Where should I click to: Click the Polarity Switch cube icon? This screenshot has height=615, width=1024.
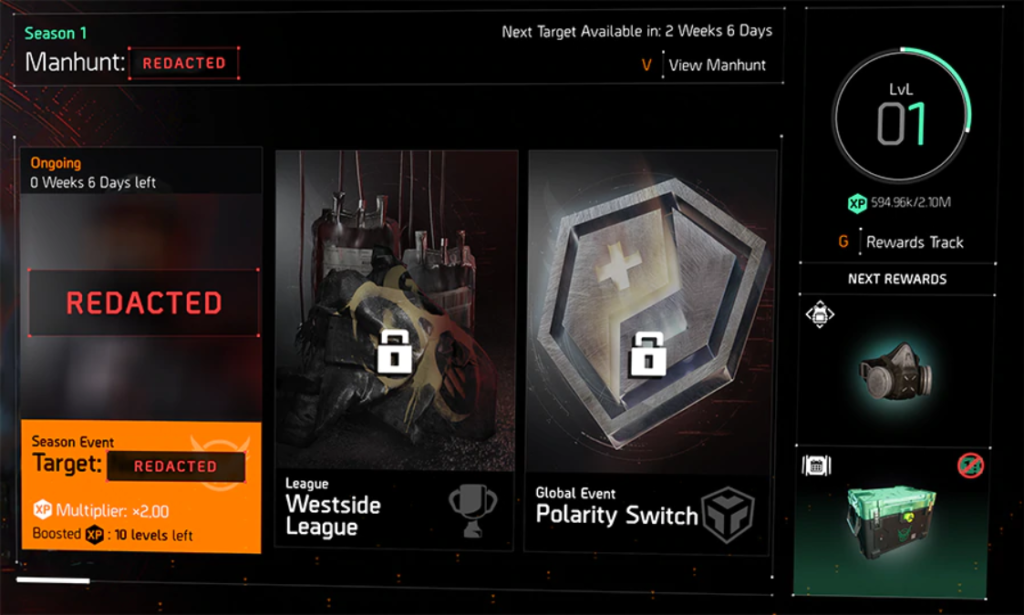728,515
